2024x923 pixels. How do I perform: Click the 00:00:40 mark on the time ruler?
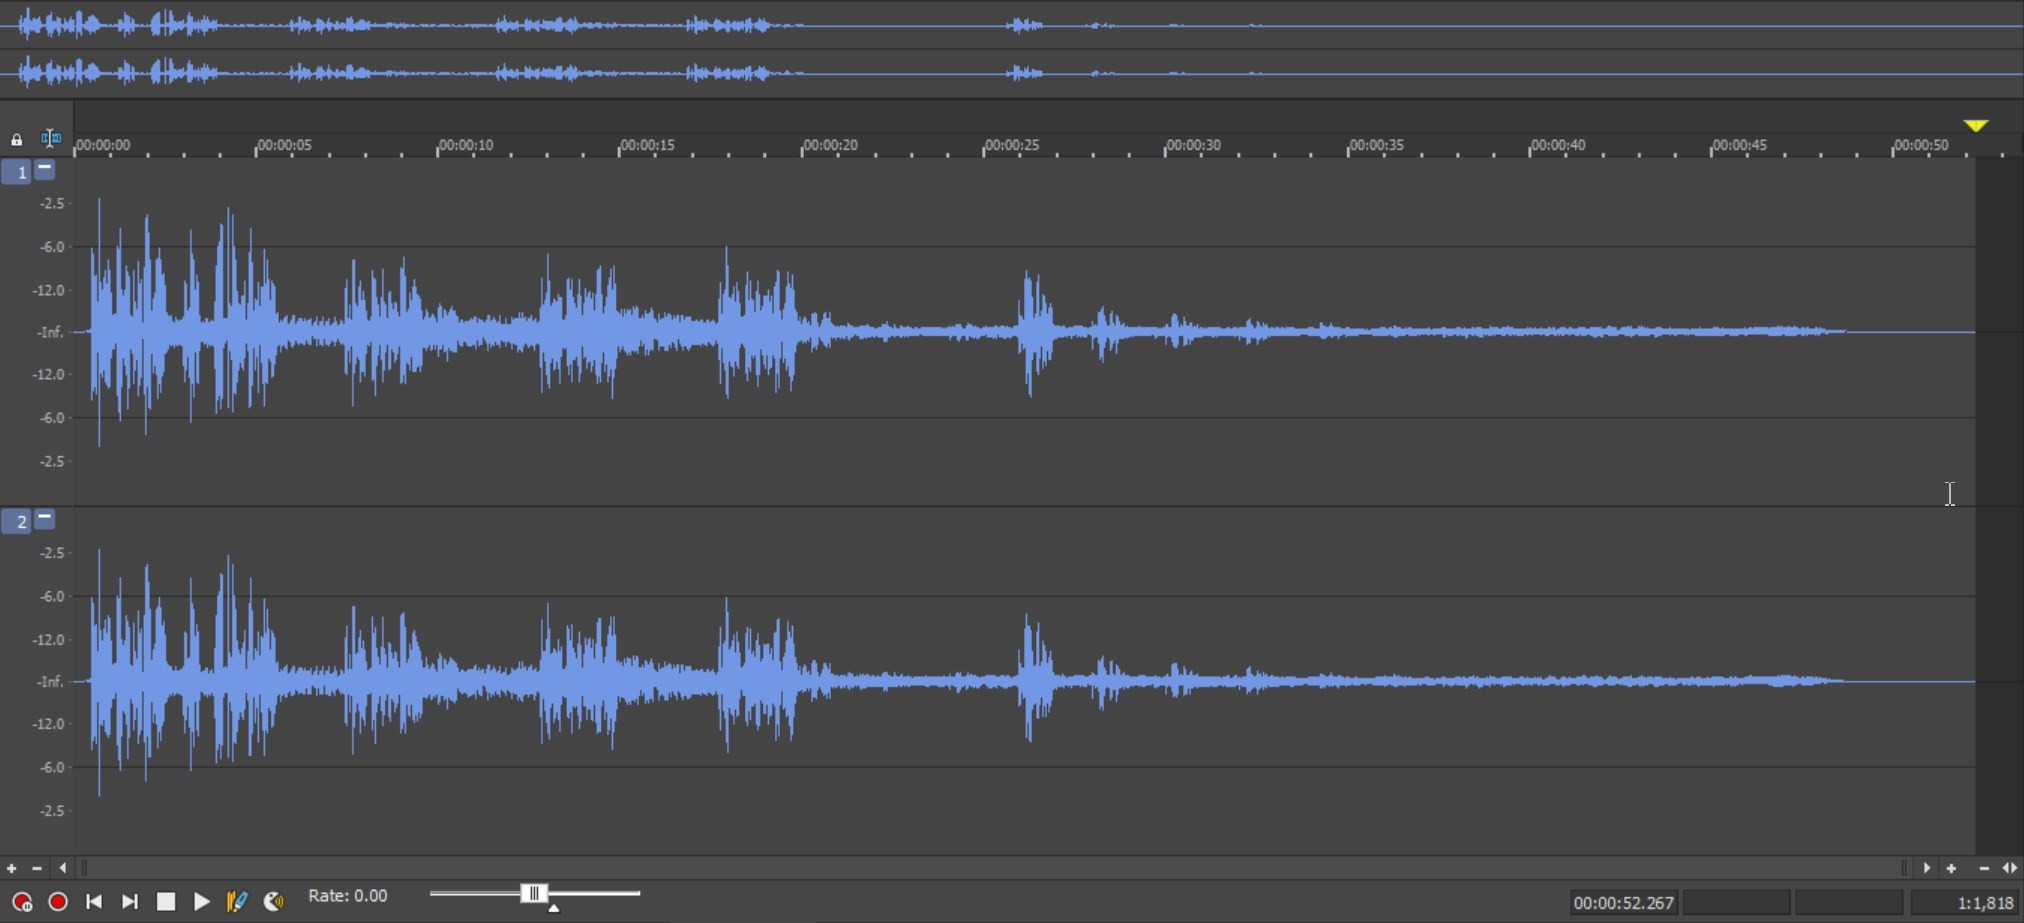point(1558,145)
